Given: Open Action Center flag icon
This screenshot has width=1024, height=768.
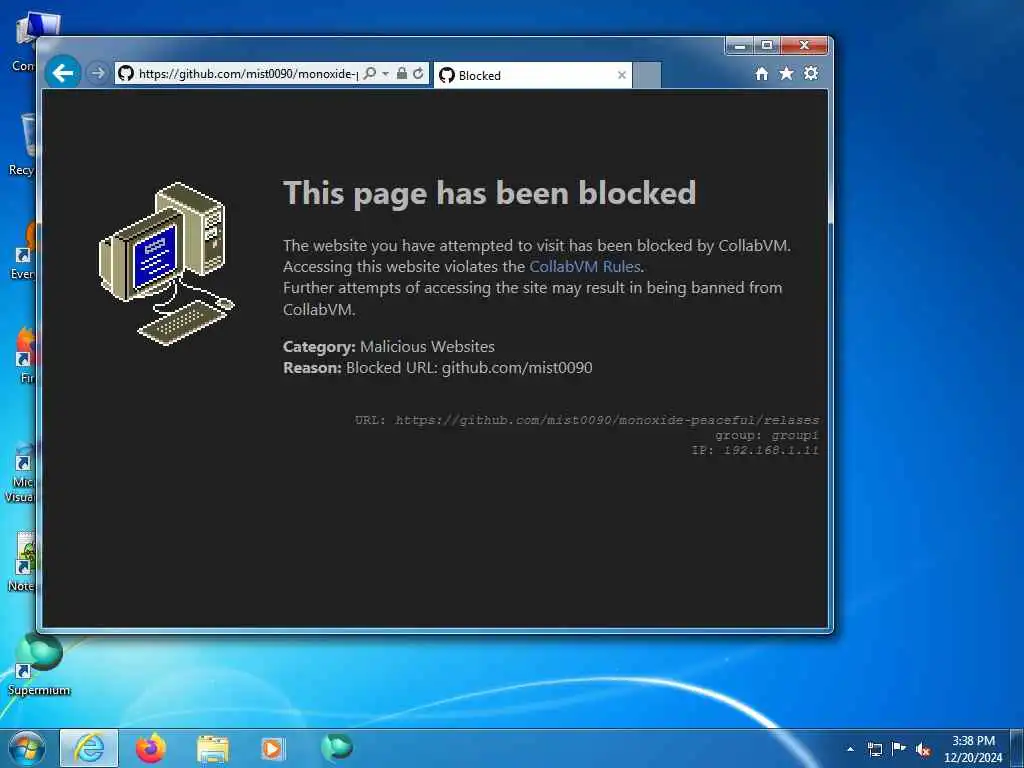Looking at the screenshot, I should pyautogui.click(x=899, y=748).
